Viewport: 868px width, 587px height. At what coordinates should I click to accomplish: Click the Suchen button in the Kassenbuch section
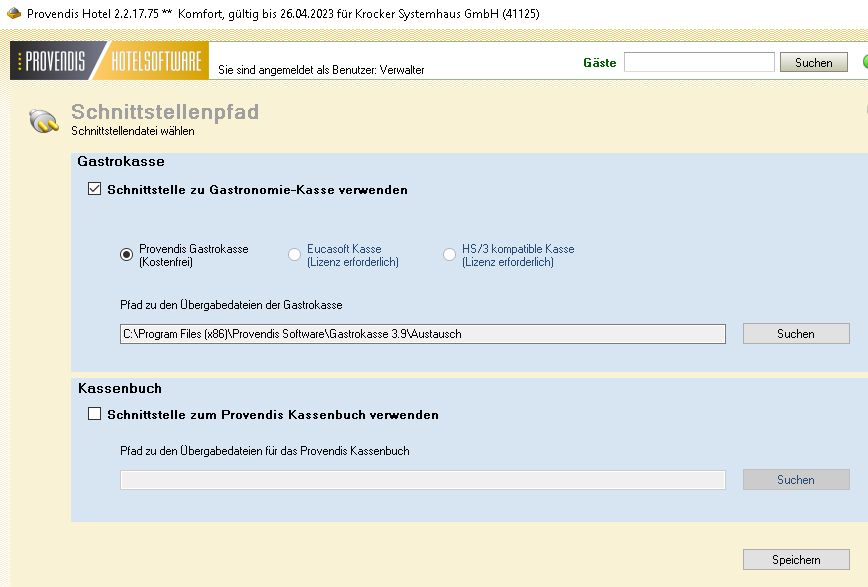coord(795,480)
